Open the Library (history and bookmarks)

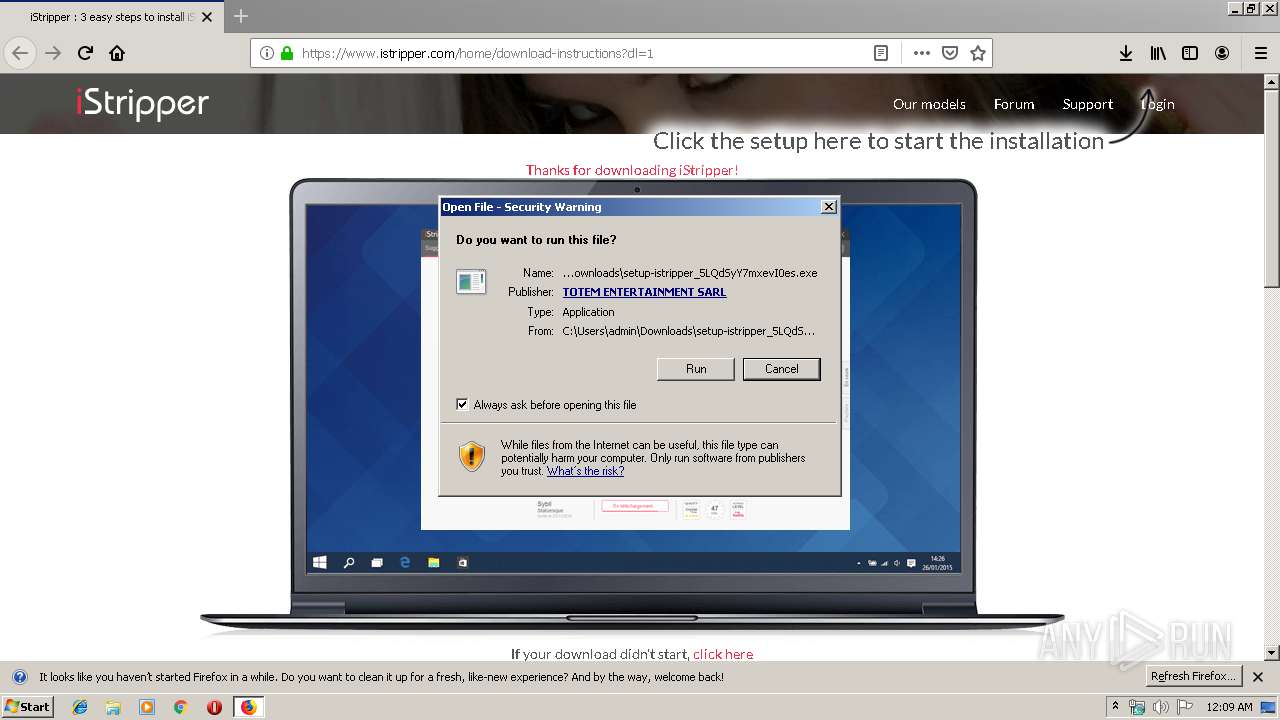[x=1158, y=53]
